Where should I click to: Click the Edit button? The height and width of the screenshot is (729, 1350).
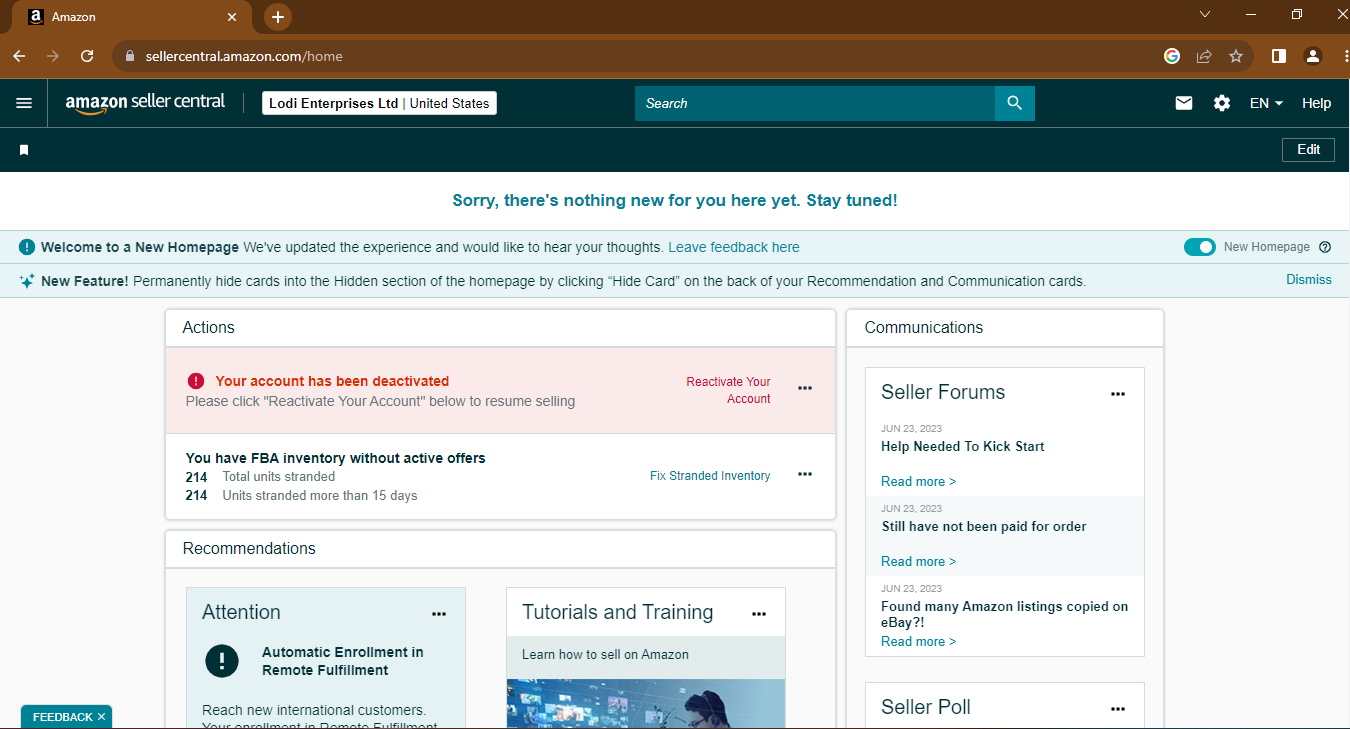1308,149
